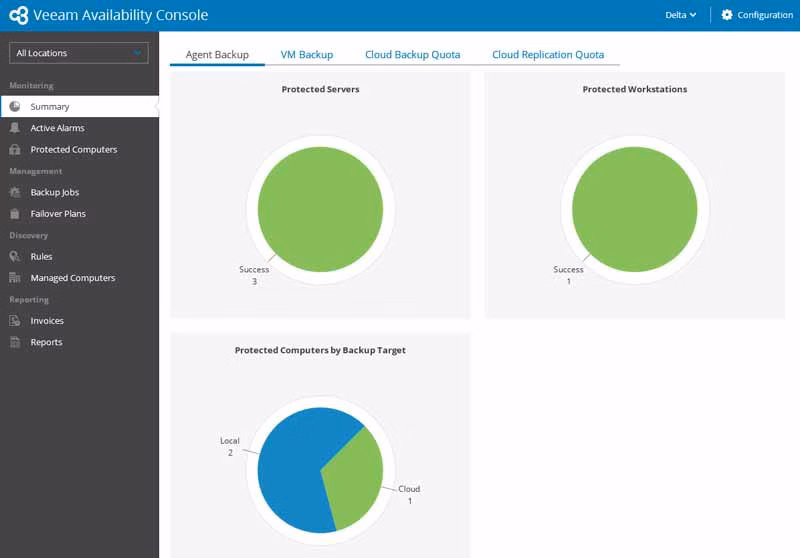Click the Managed Computers icon

pos(15,278)
